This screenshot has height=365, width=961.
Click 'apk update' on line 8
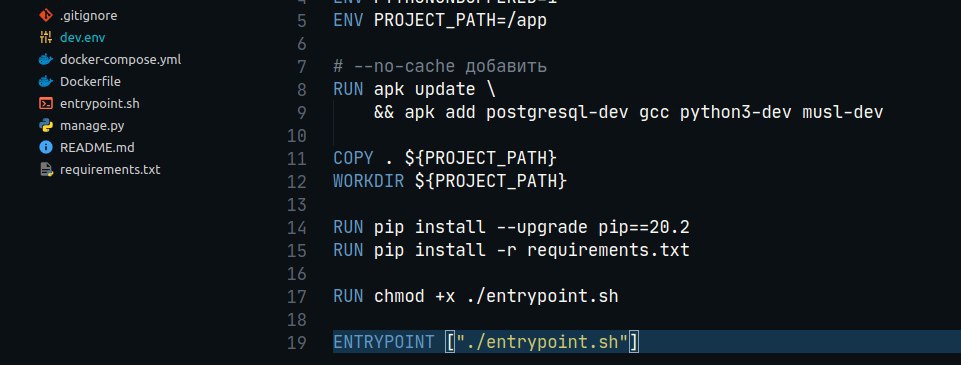click(x=425, y=89)
